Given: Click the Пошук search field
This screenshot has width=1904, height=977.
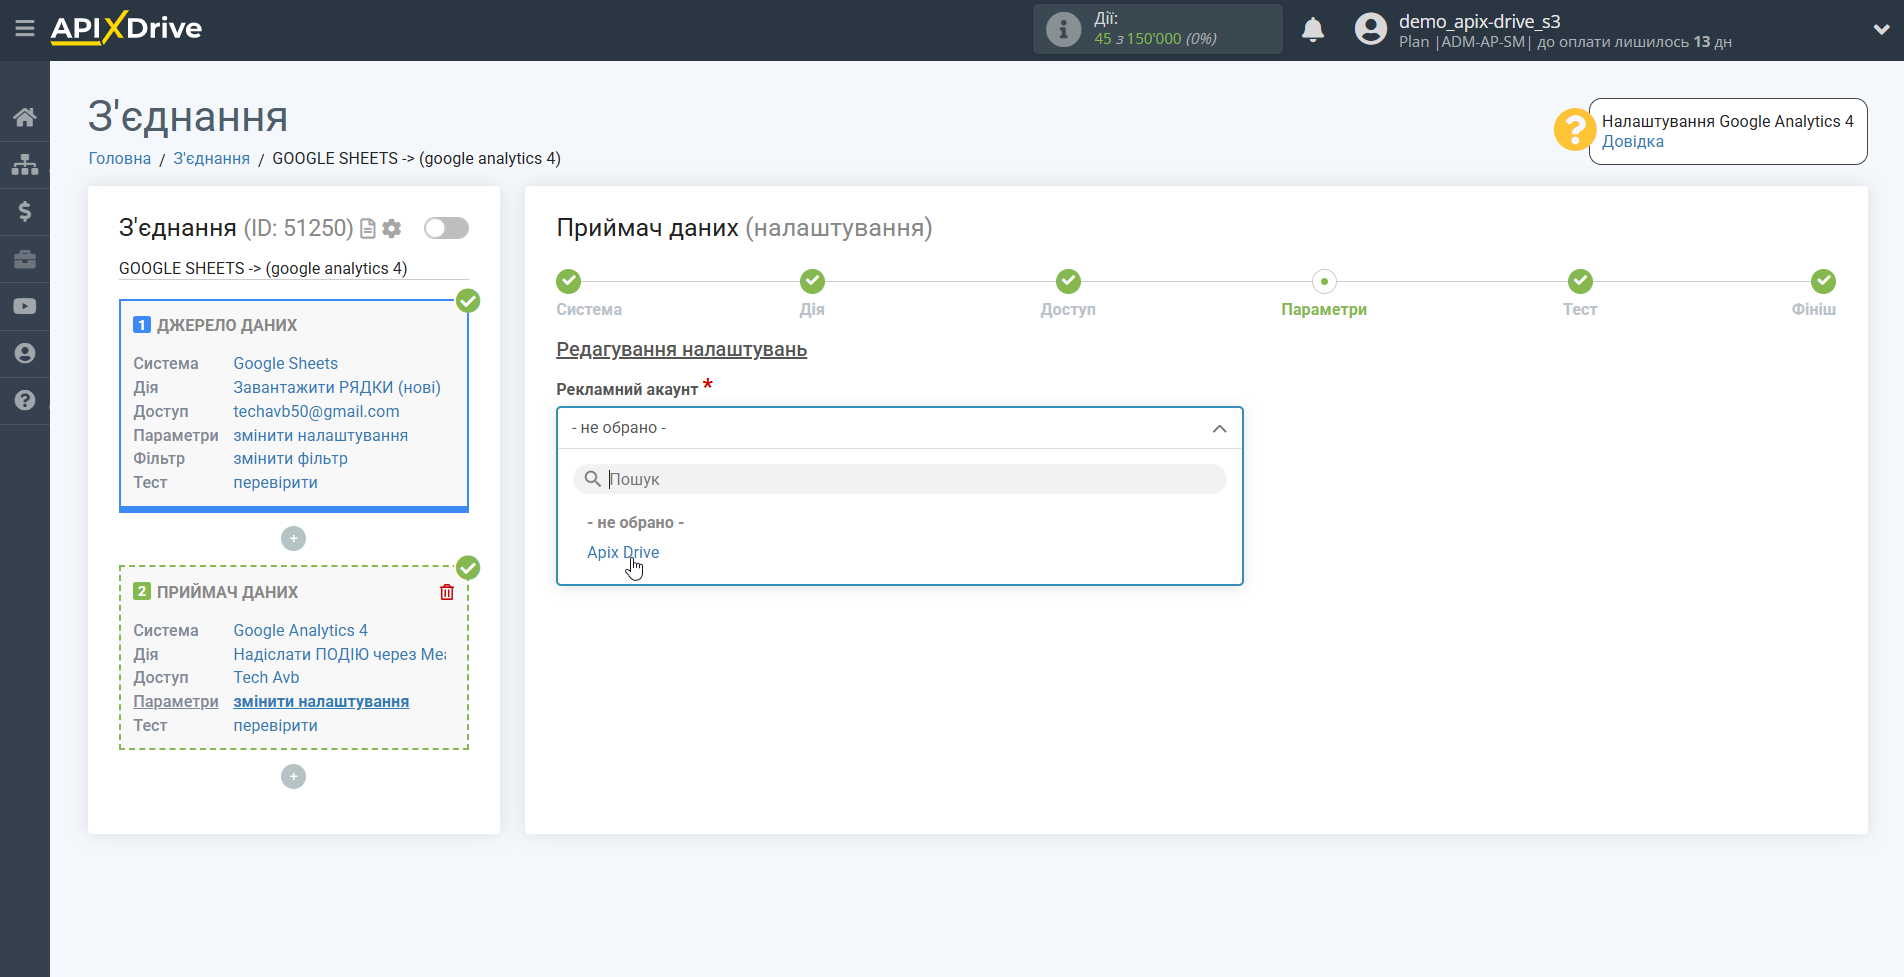Looking at the screenshot, I should pos(900,479).
